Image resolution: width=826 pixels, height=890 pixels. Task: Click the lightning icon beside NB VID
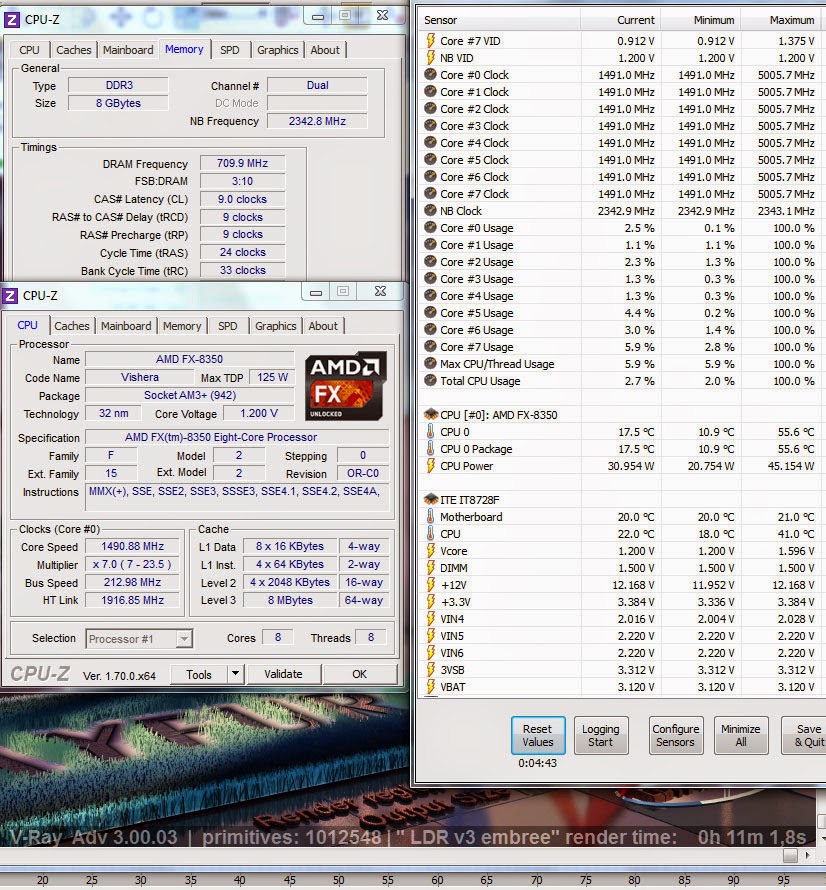430,58
